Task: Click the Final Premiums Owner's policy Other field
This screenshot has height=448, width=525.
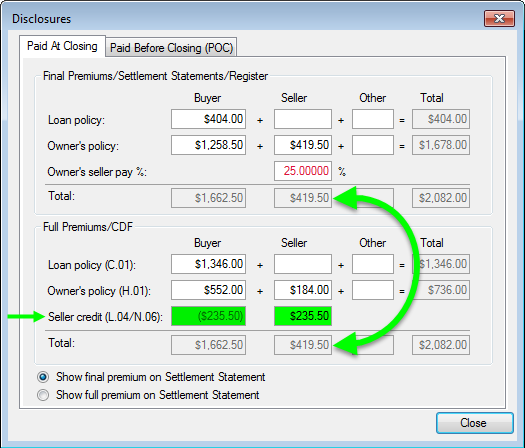Action: tap(373, 145)
